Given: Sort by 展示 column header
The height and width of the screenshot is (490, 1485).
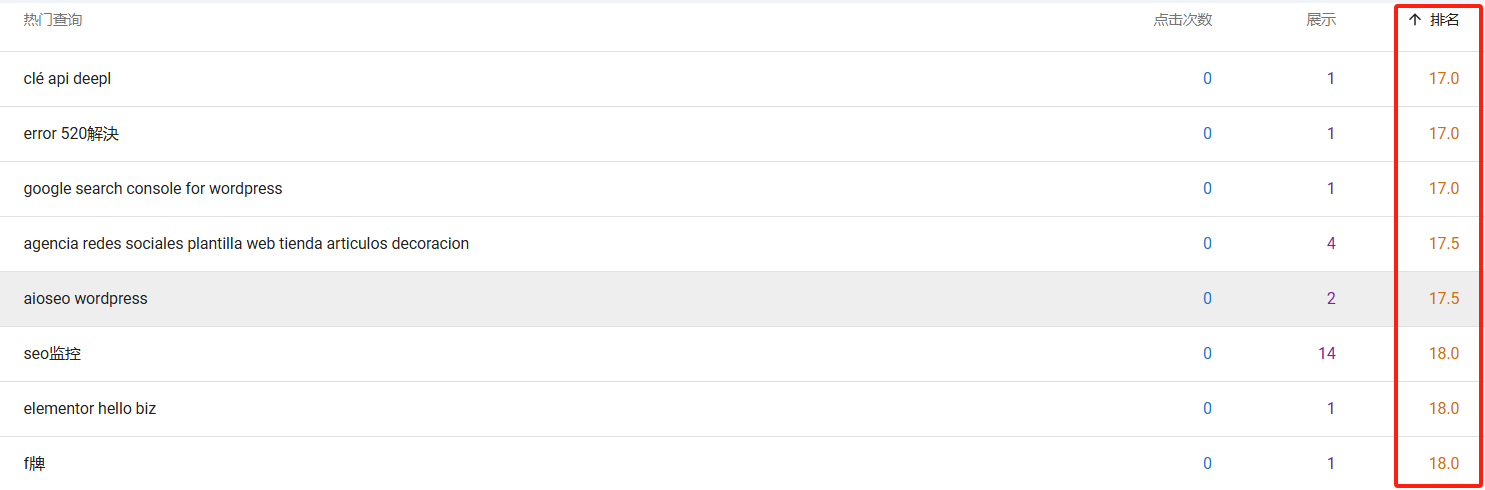Looking at the screenshot, I should click(1320, 20).
